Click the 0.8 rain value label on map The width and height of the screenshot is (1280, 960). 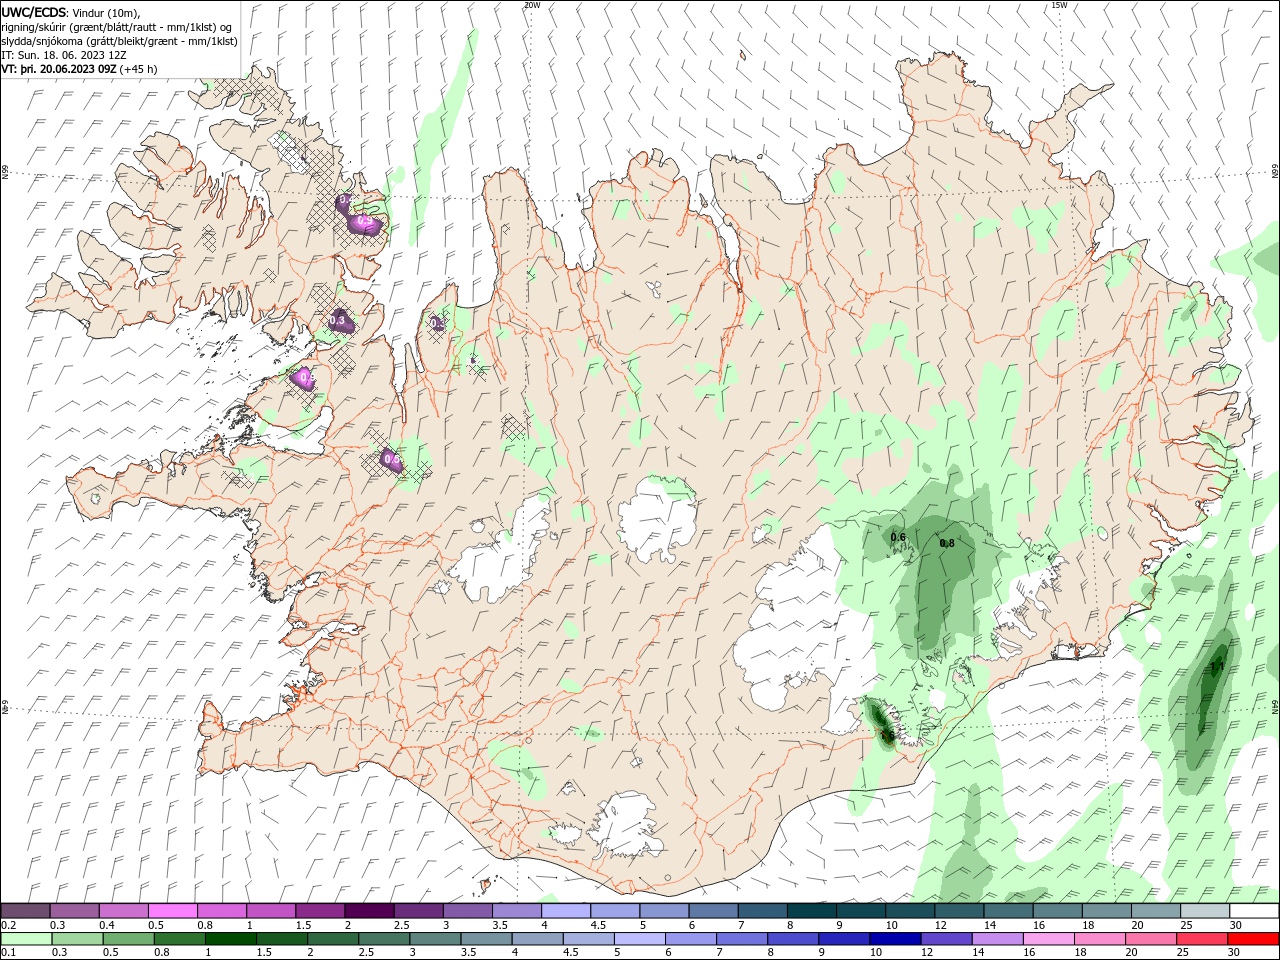pos(947,543)
